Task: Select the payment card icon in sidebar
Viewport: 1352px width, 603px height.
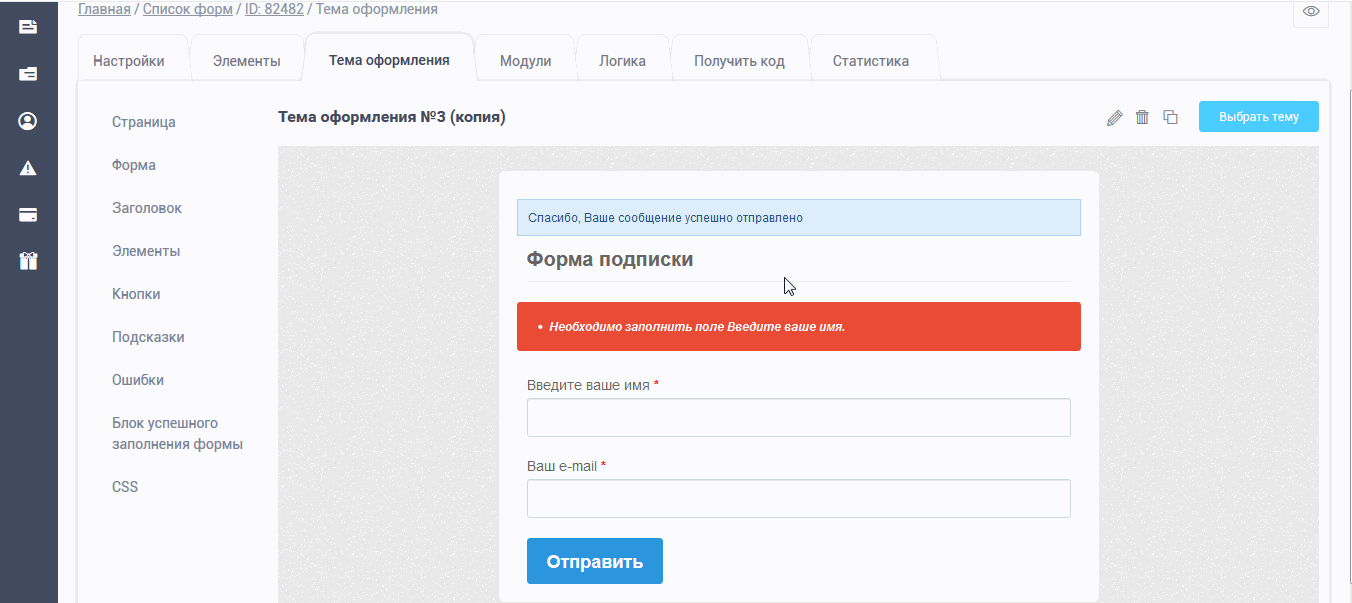Action: pos(27,214)
